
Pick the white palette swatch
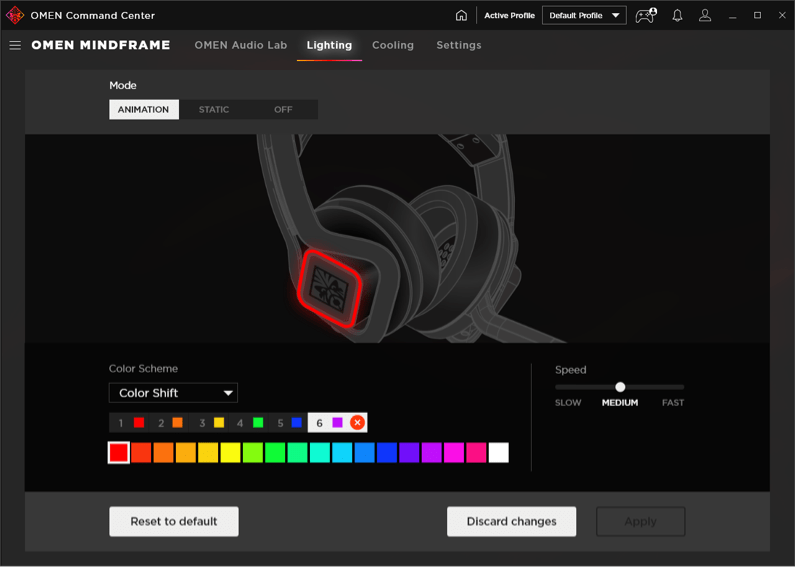coord(498,452)
